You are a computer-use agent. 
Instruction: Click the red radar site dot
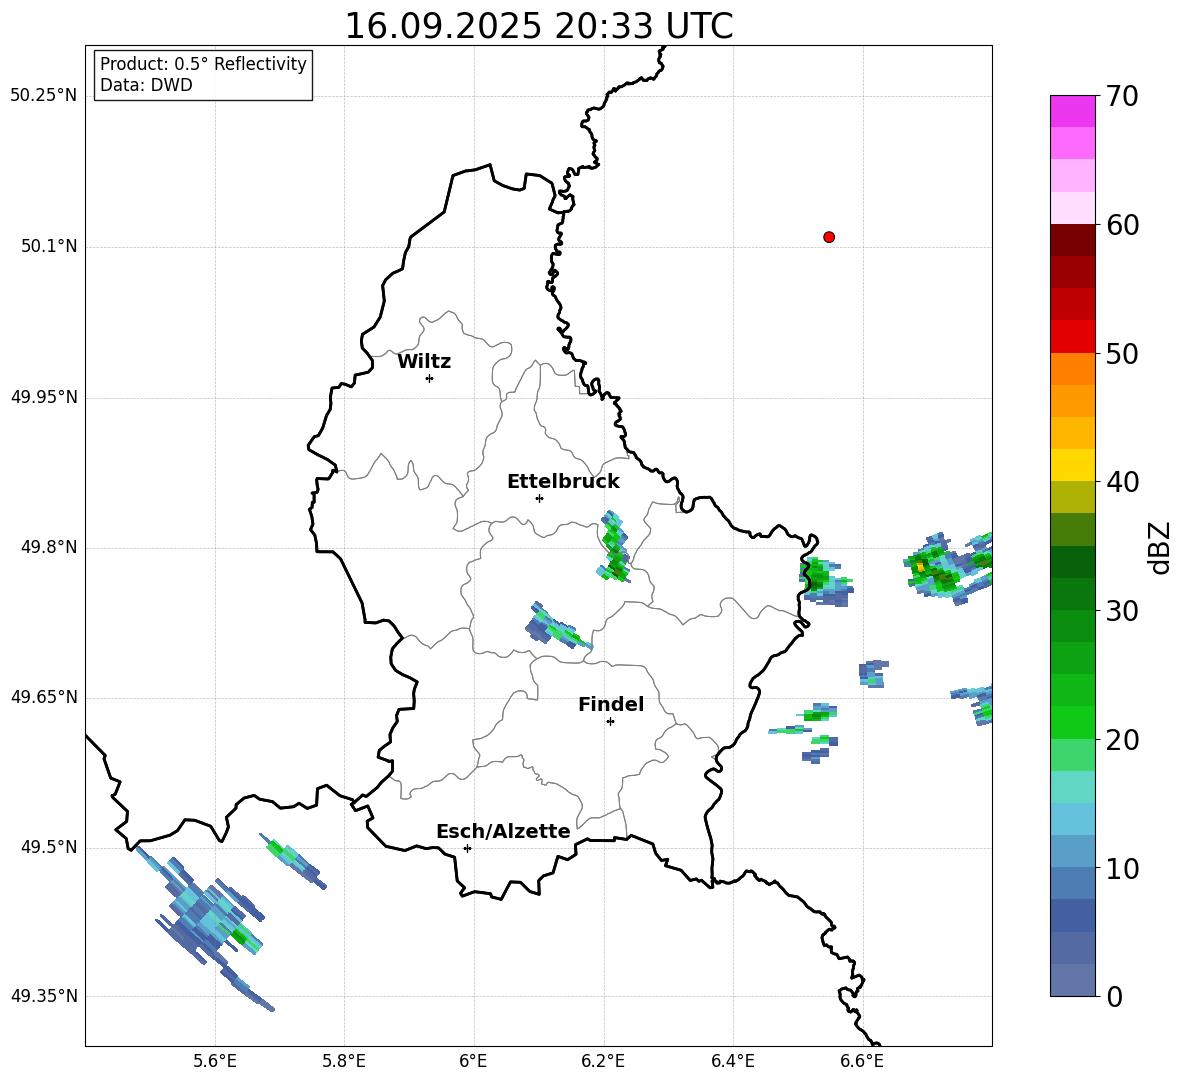tap(829, 237)
